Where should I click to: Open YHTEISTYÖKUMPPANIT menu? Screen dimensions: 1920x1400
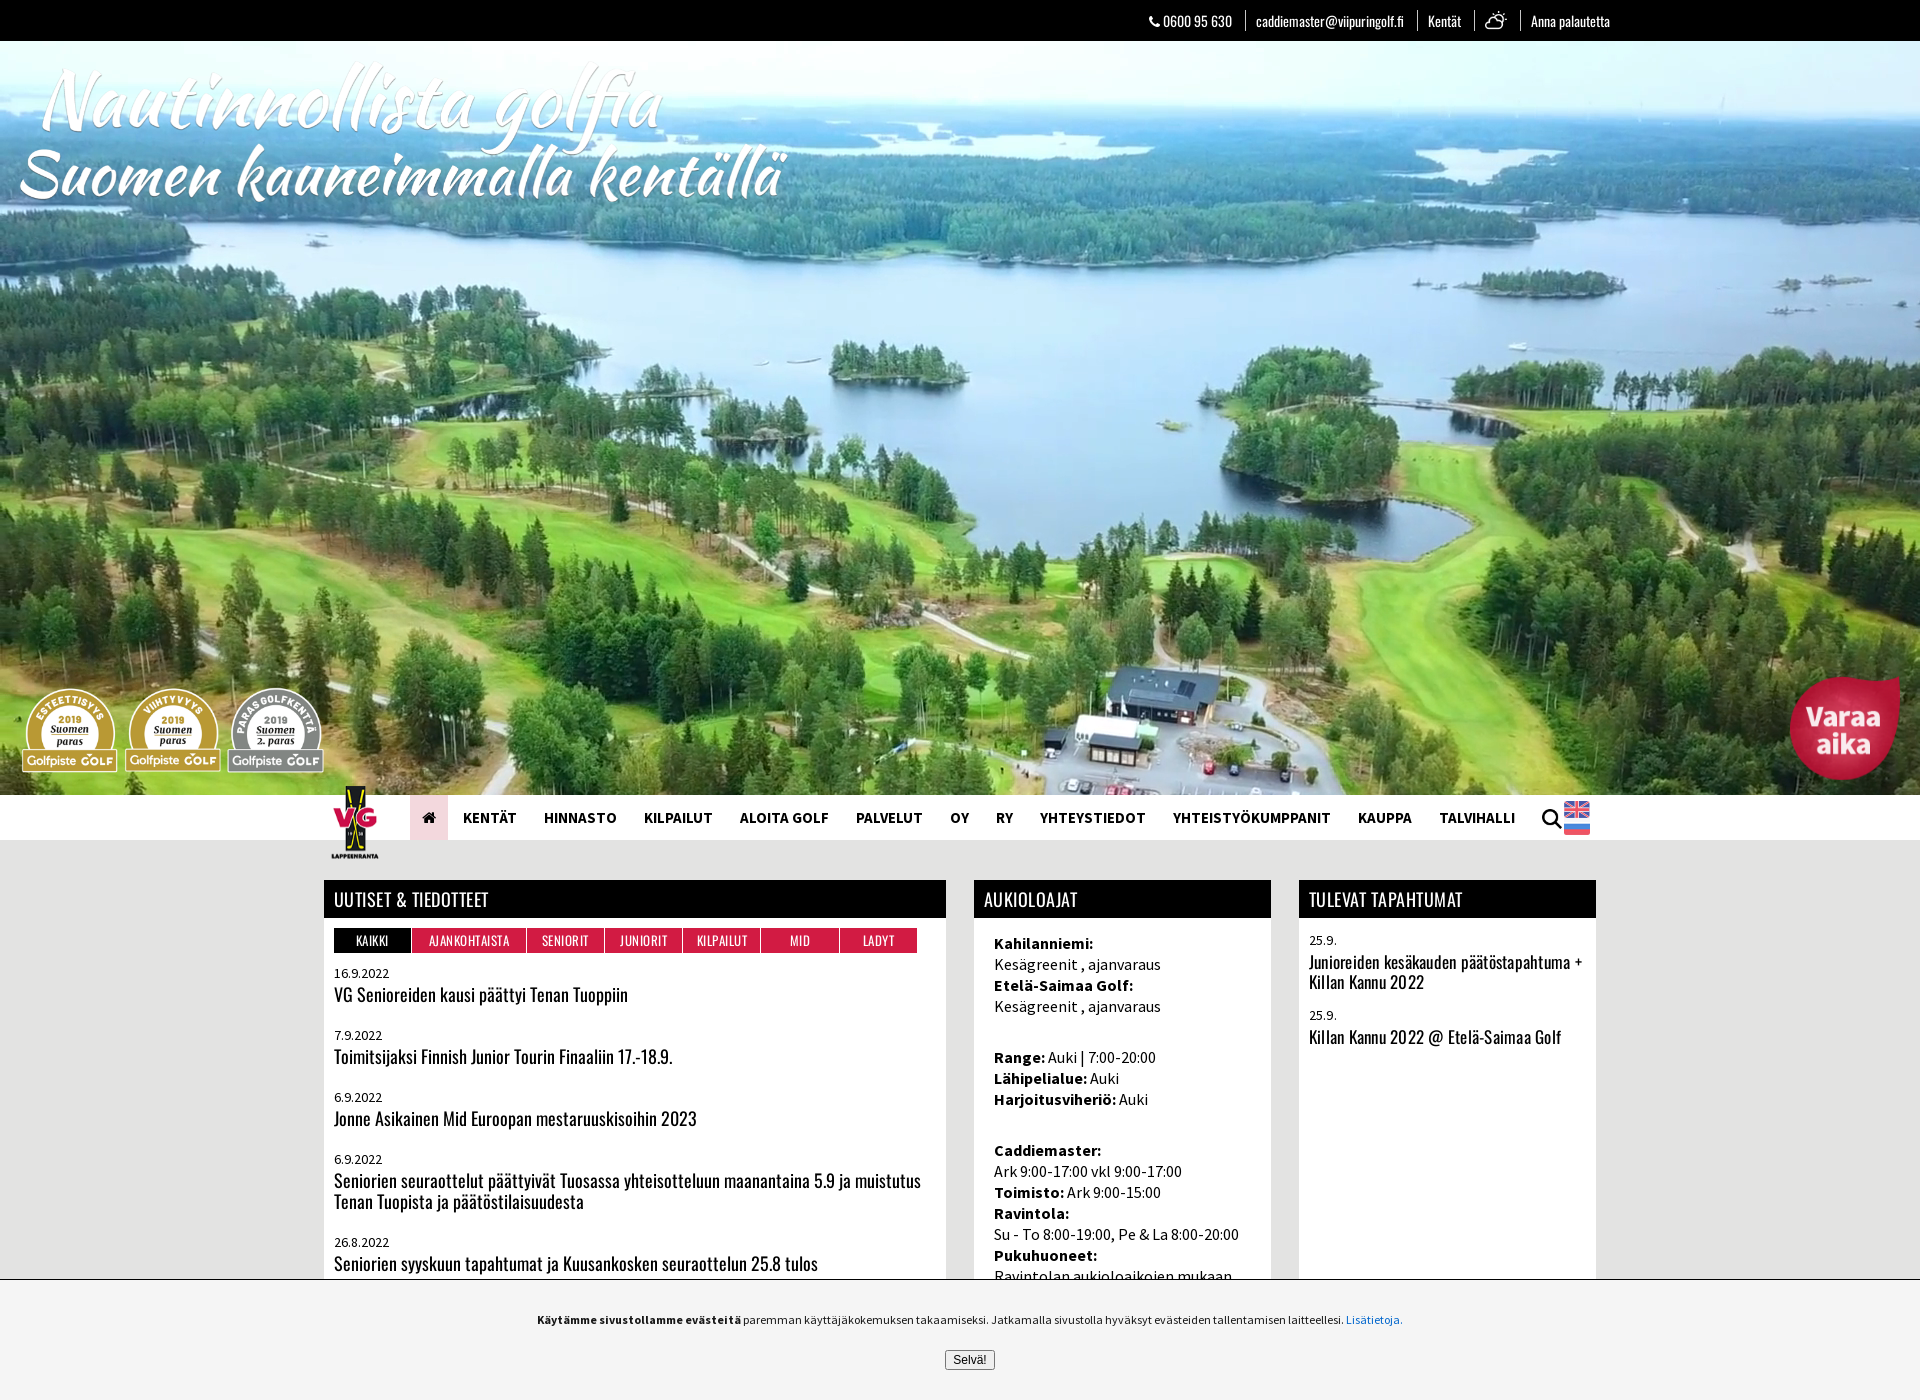pos(1251,818)
